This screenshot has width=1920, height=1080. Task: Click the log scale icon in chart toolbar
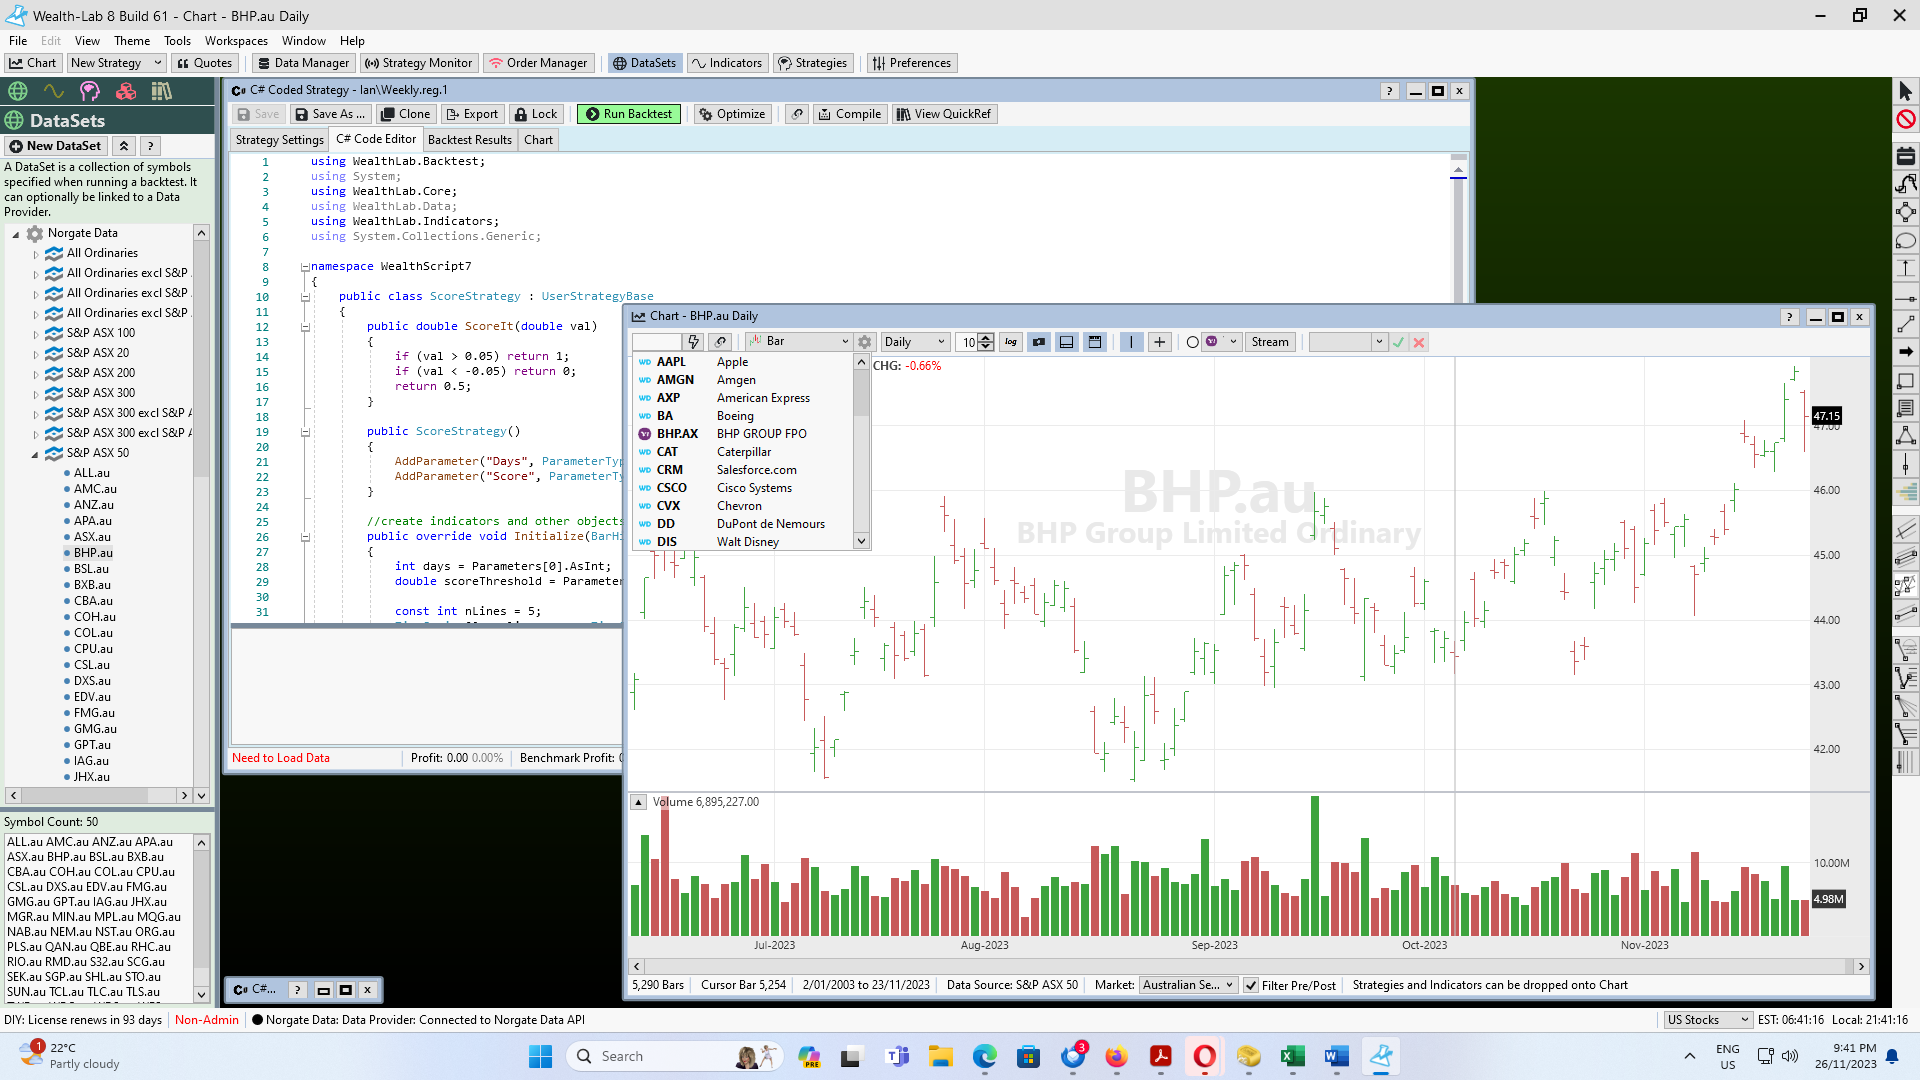(x=1011, y=342)
